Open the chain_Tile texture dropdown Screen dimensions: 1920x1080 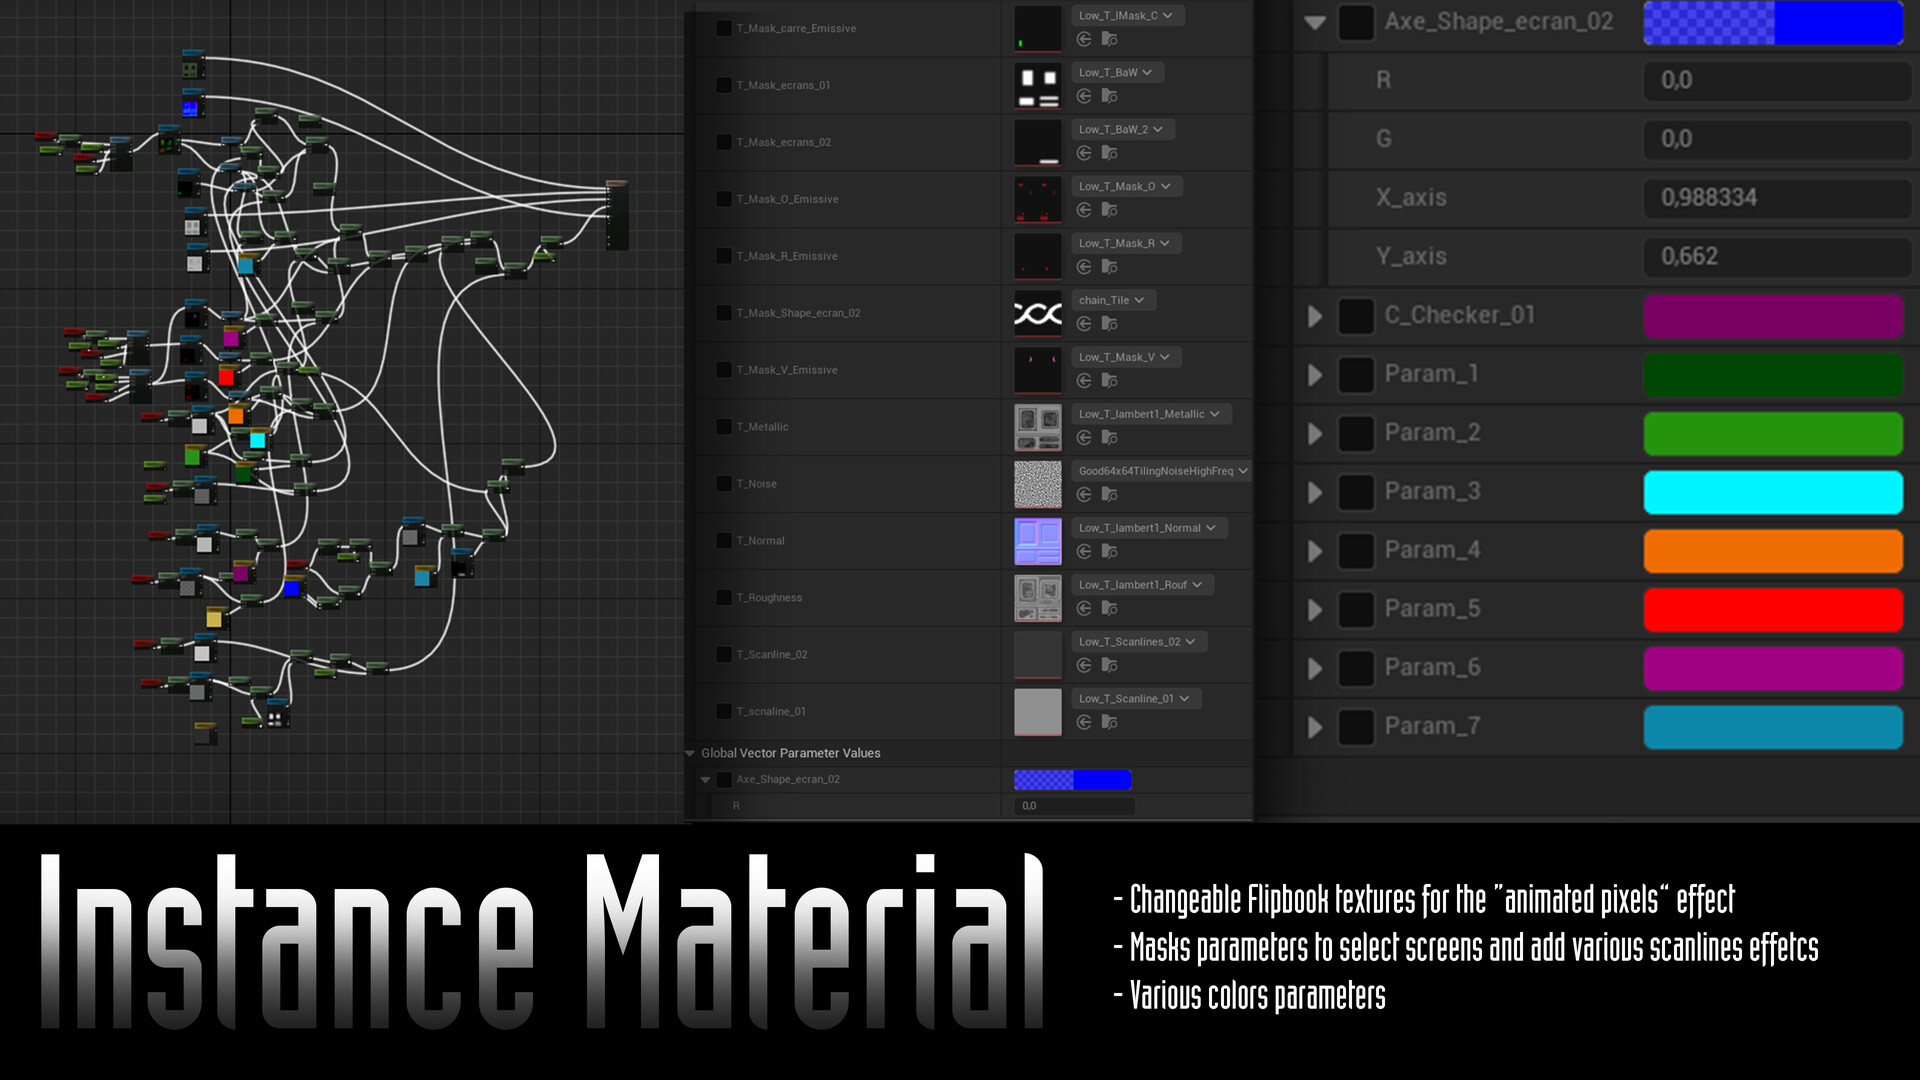(1114, 300)
